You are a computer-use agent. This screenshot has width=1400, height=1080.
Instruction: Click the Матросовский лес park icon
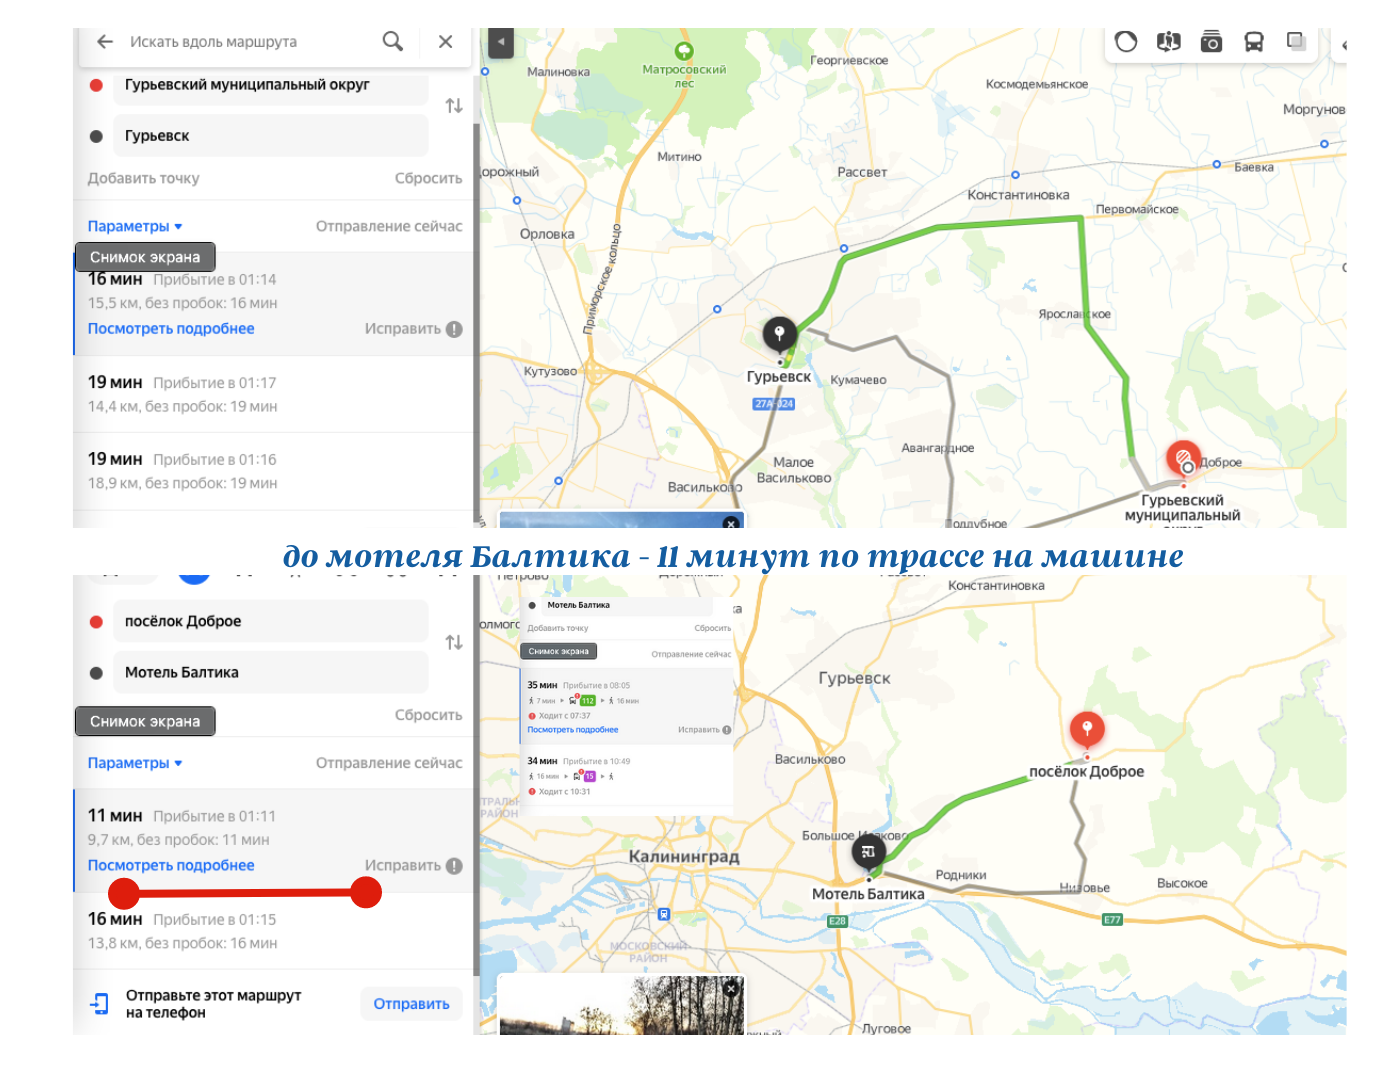pos(684,51)
